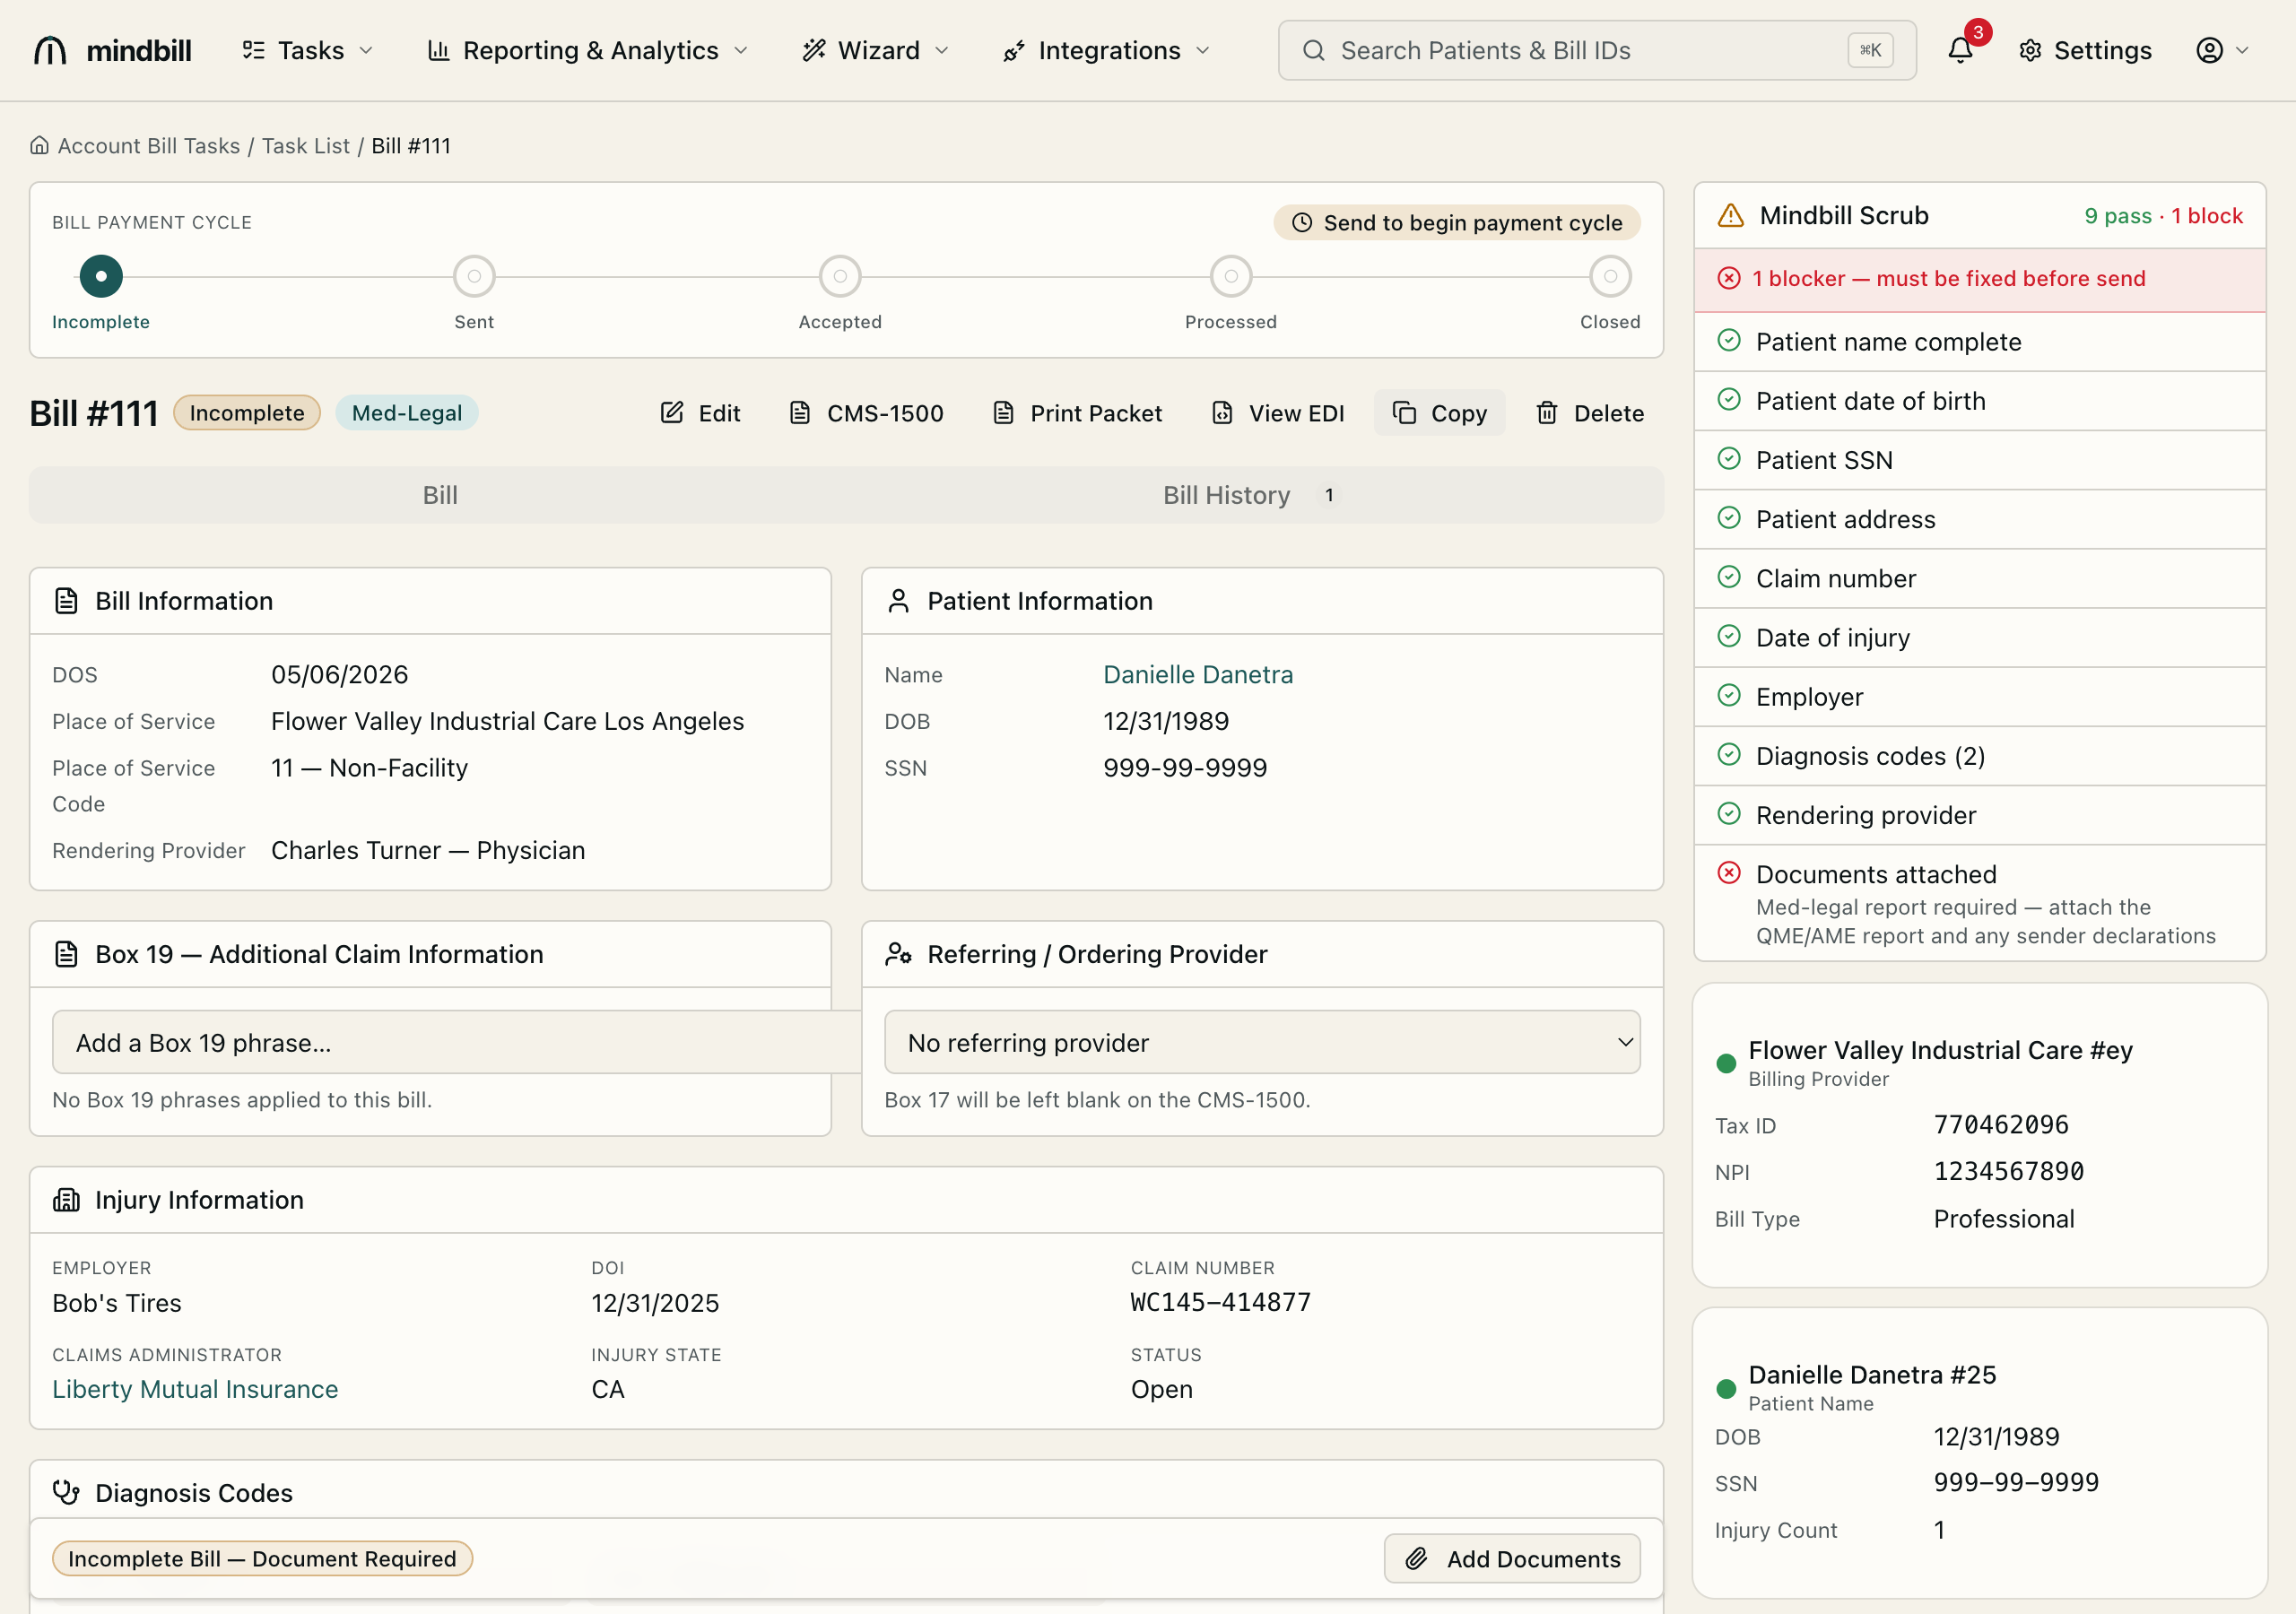This screenshot has width=2296, height=1614.
Task: Go to Task List breadcrumb
Action: tap(306, 145)
